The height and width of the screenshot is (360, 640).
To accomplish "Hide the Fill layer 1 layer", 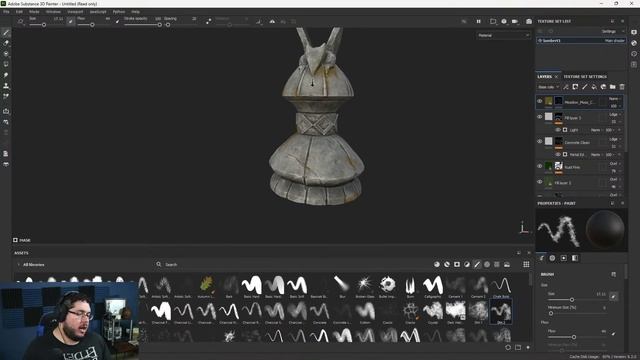I will click(x=540, y=182).
